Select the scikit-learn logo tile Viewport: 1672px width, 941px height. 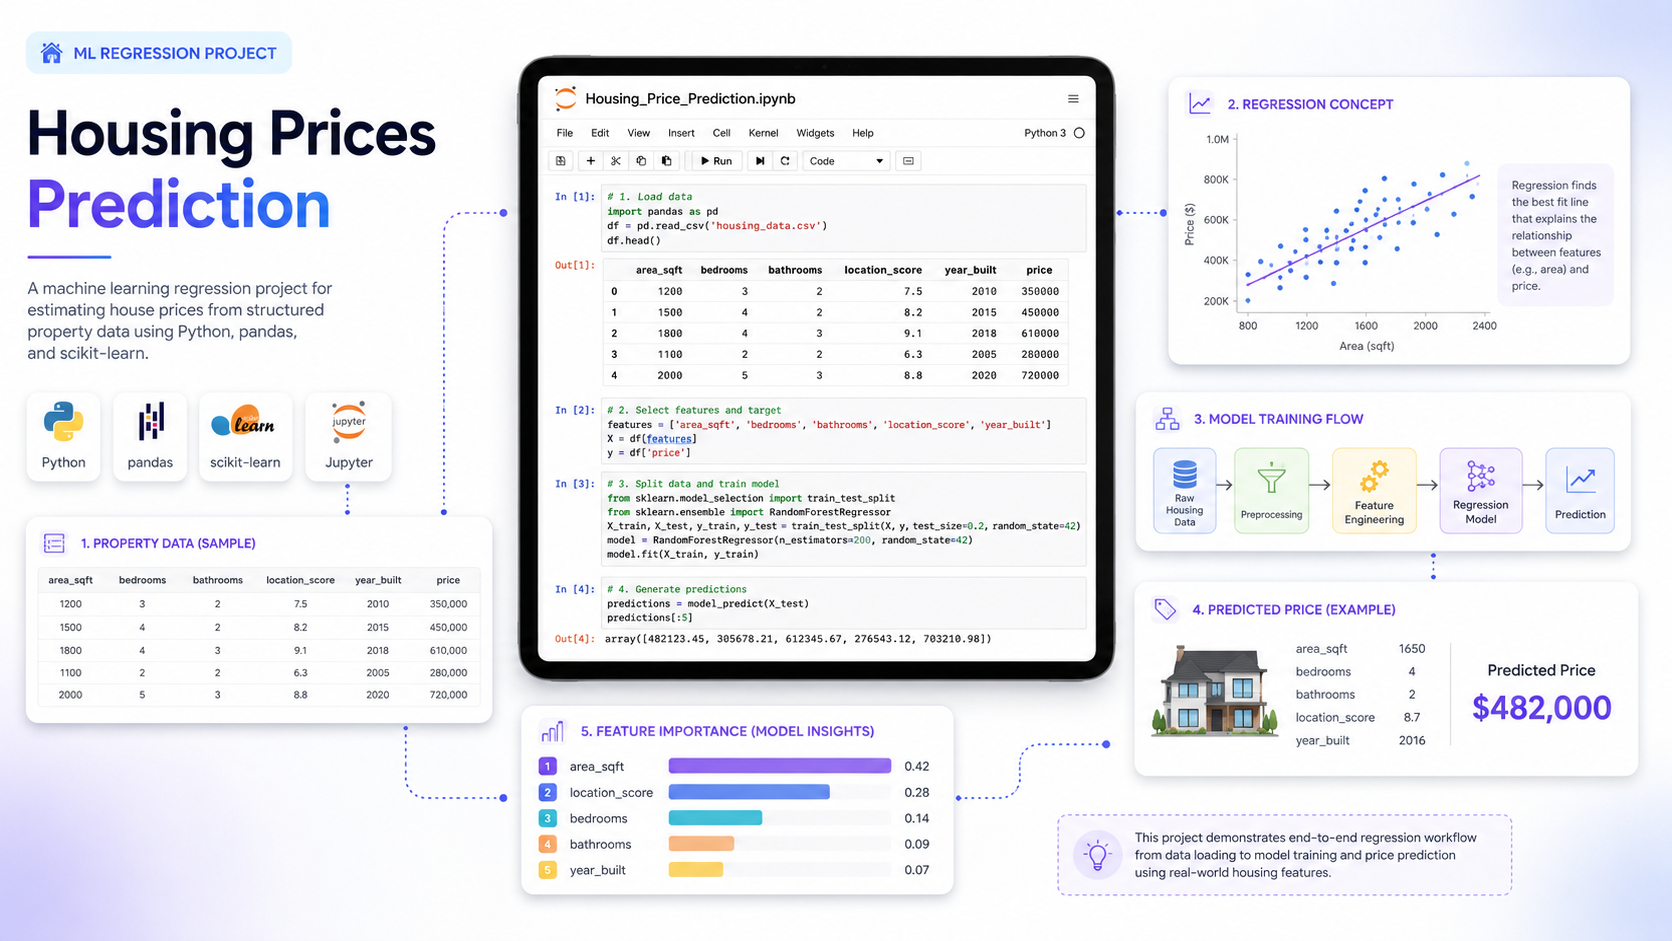tap(245, 437)
